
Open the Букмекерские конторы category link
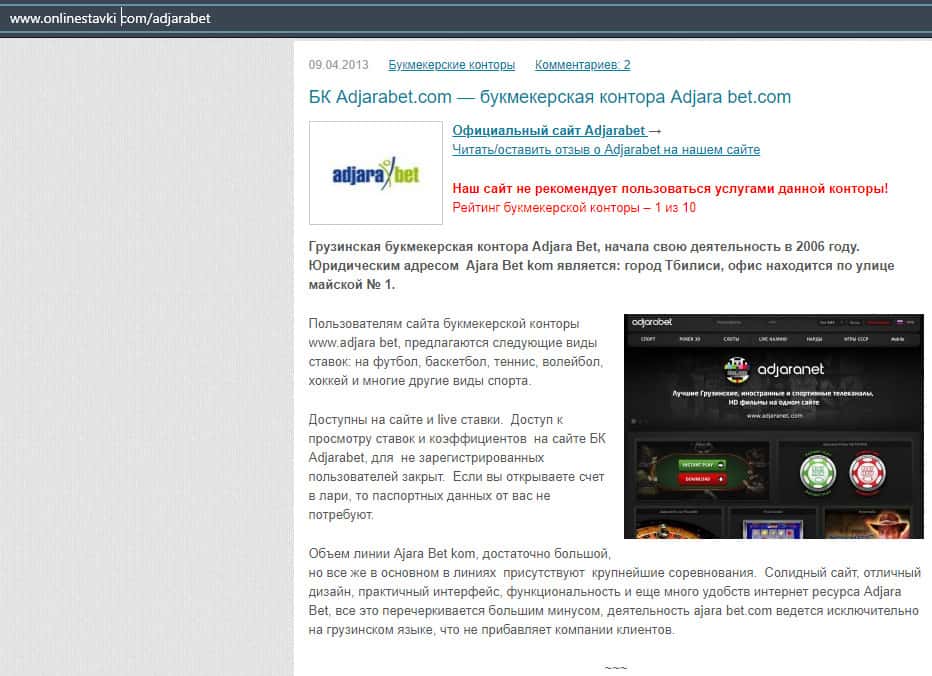coord(451,65)
